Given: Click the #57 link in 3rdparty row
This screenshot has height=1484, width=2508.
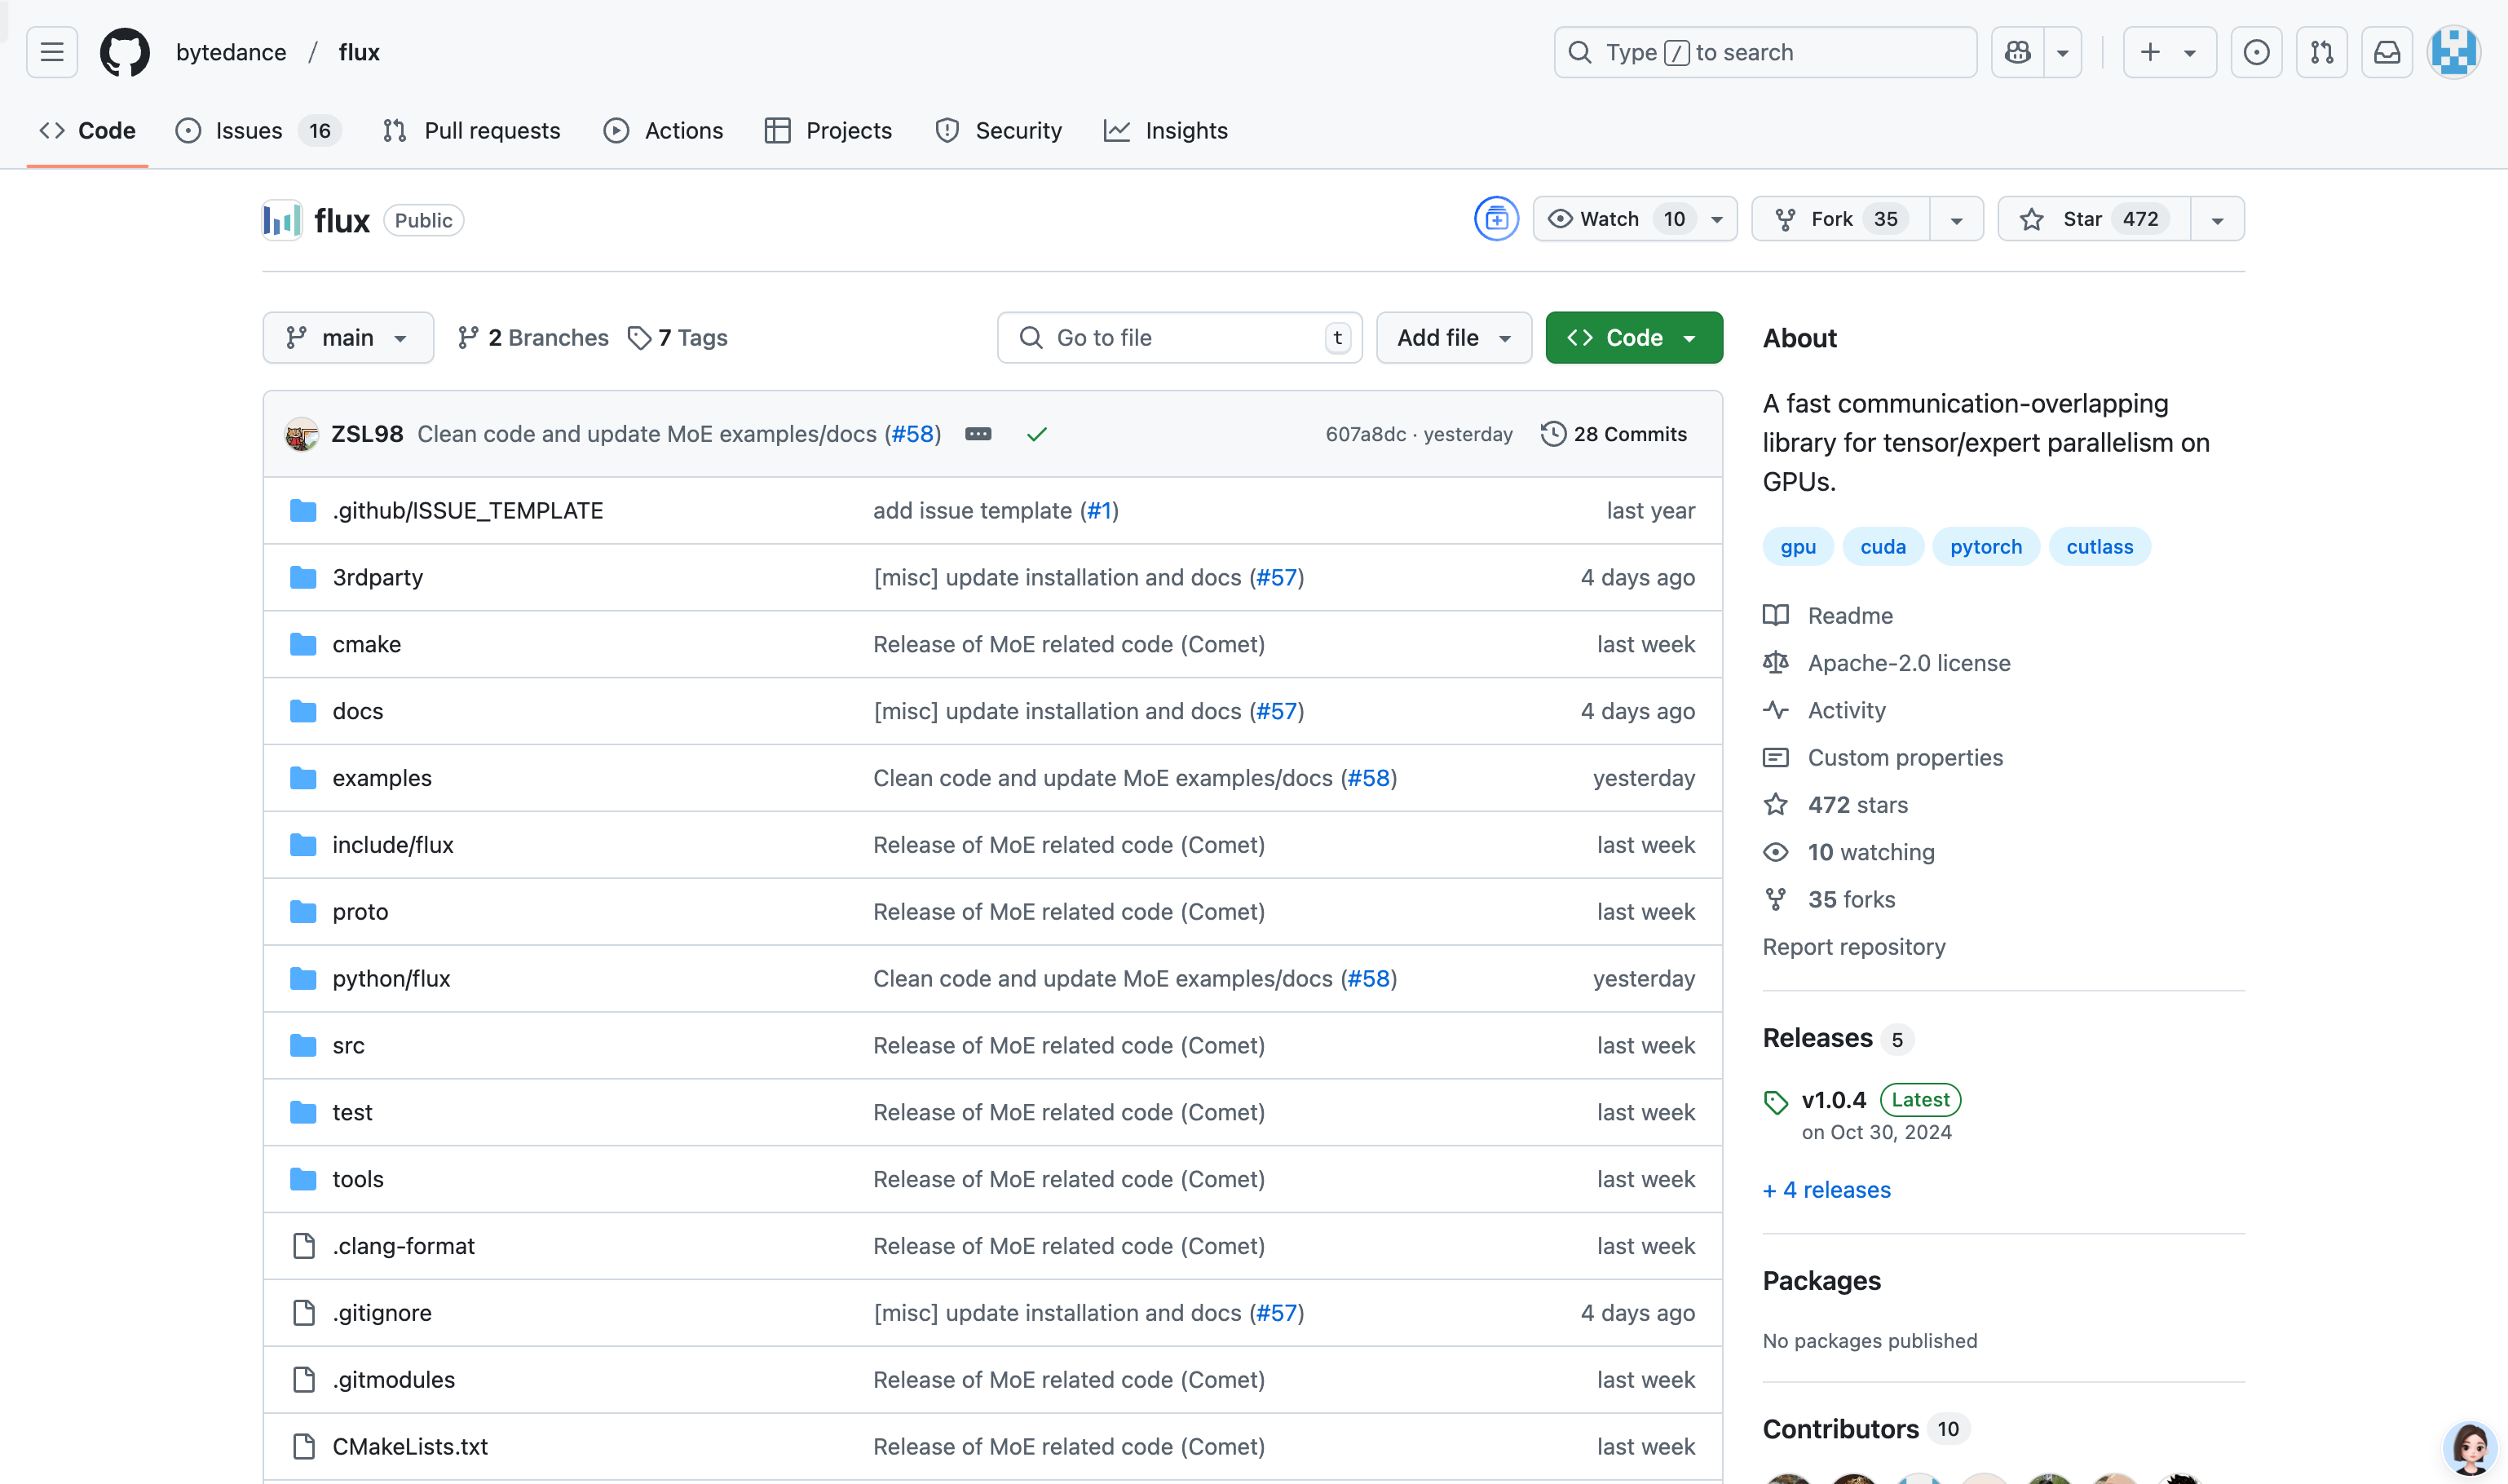Looking at the screenshot, I should (x=1277, y=578).
